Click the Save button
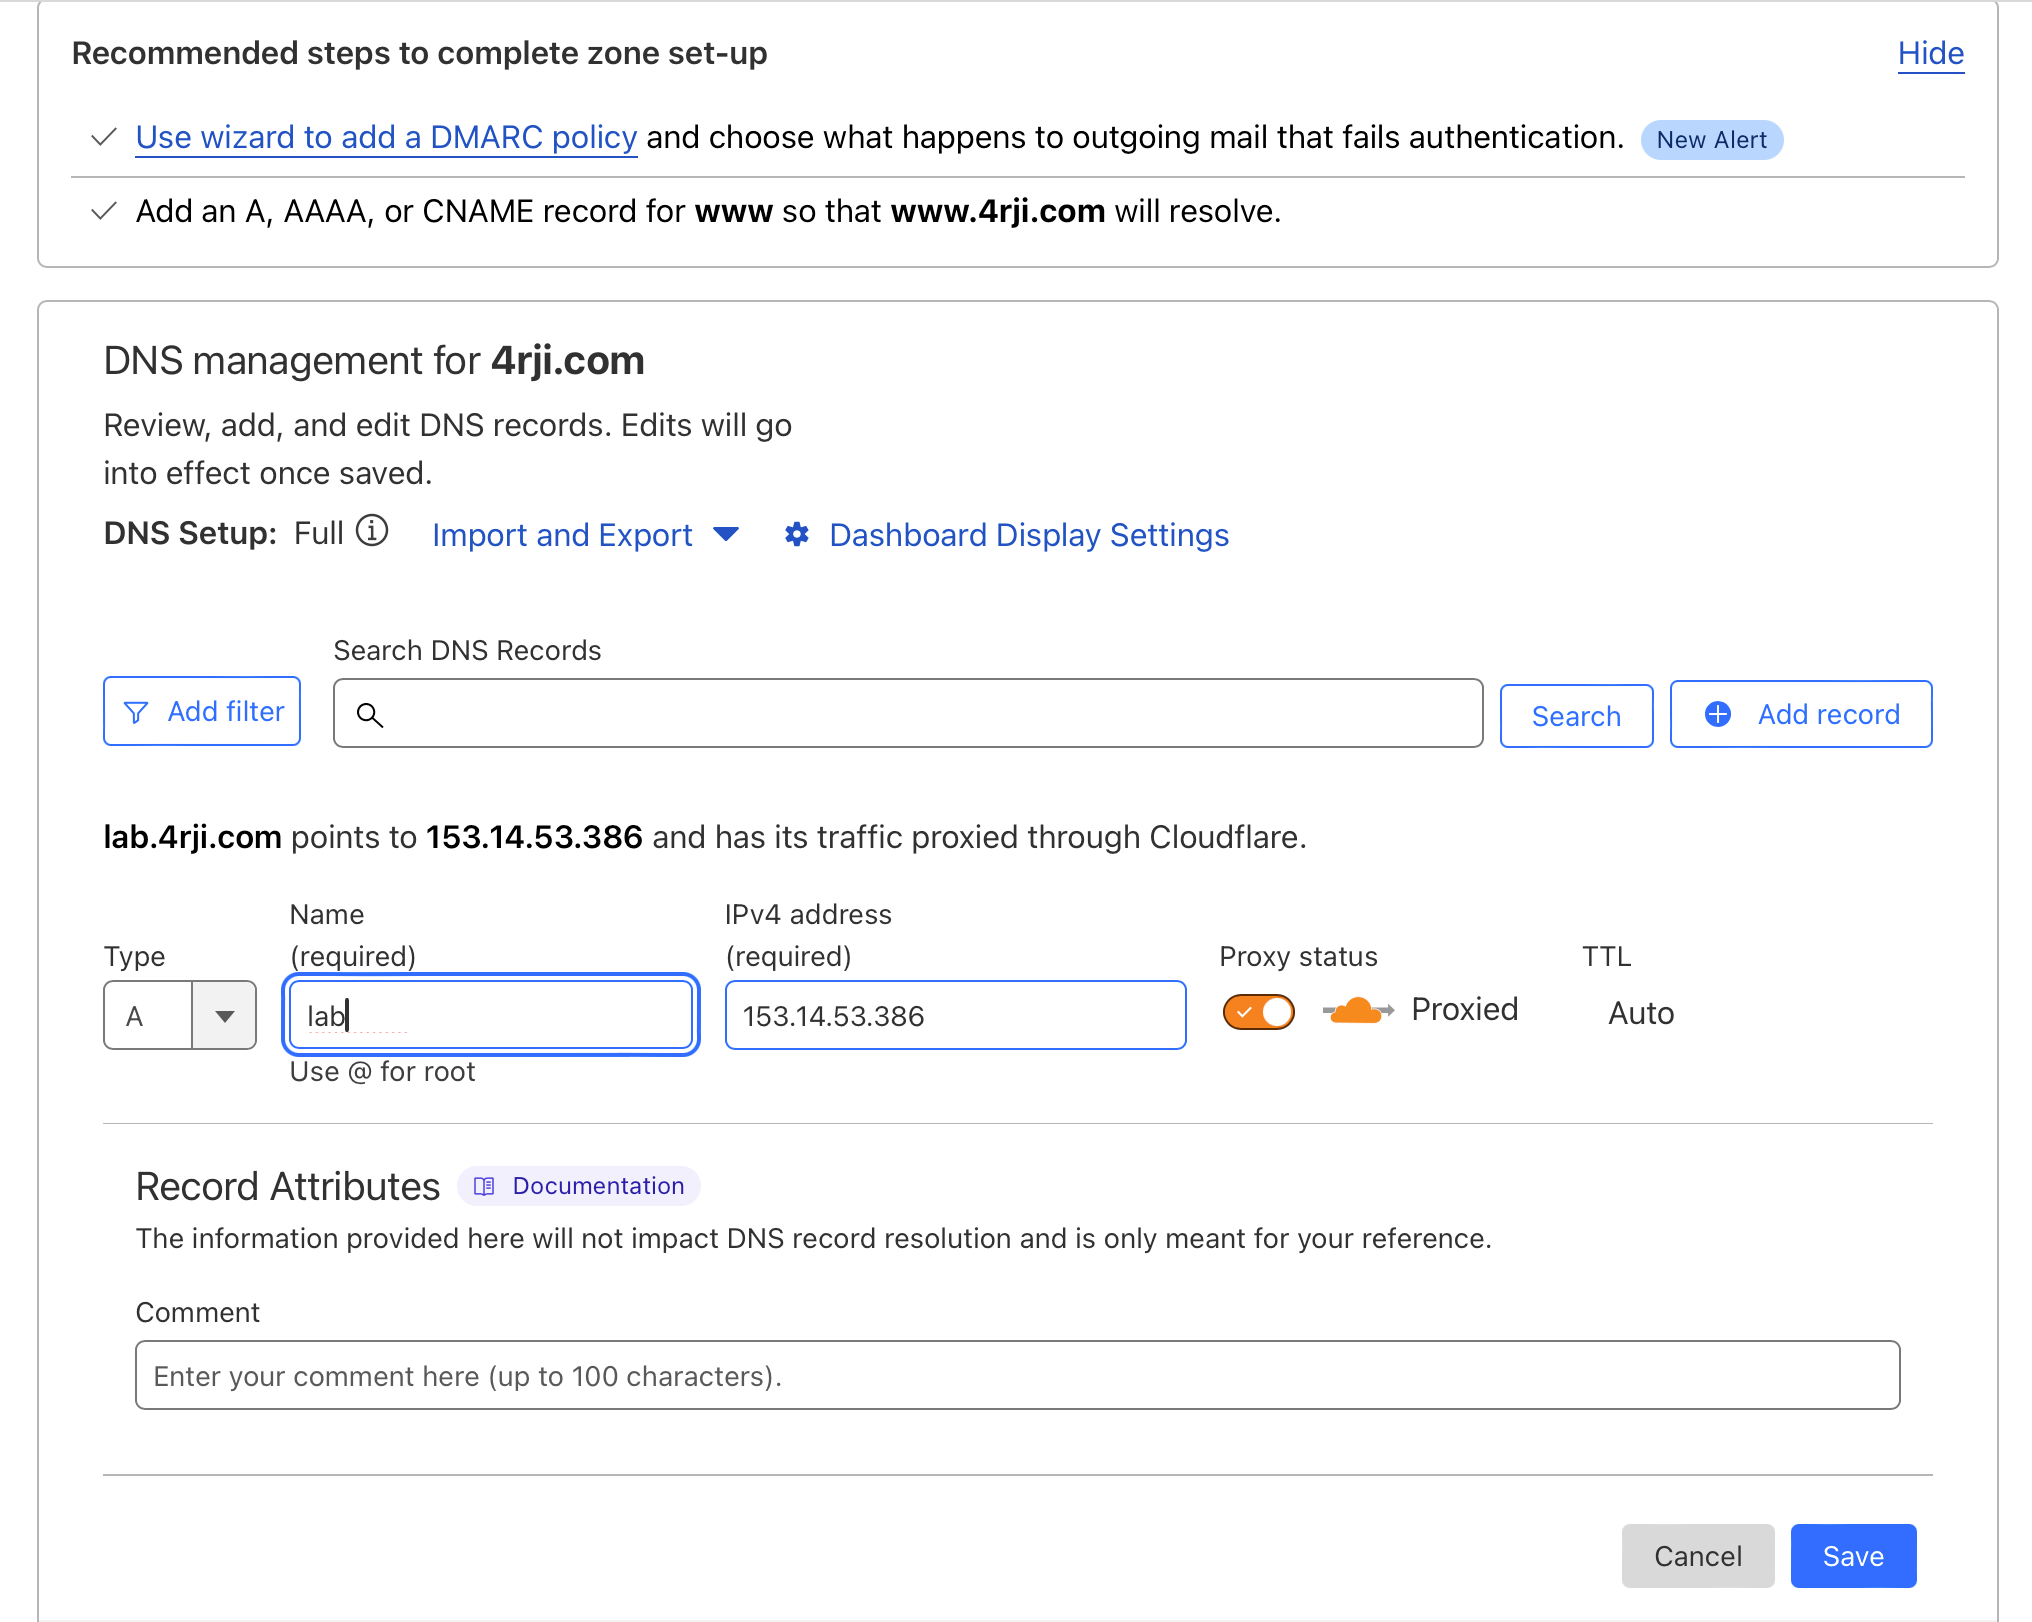This screenshot has width=2032, height=1622. coord(1852,1556)
